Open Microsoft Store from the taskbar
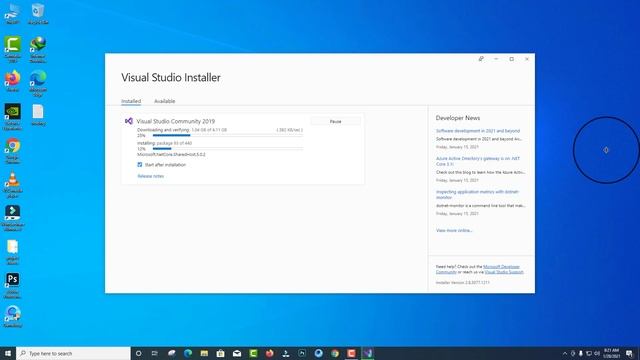This screenshot has height=360, width=640. coord(220,353)
